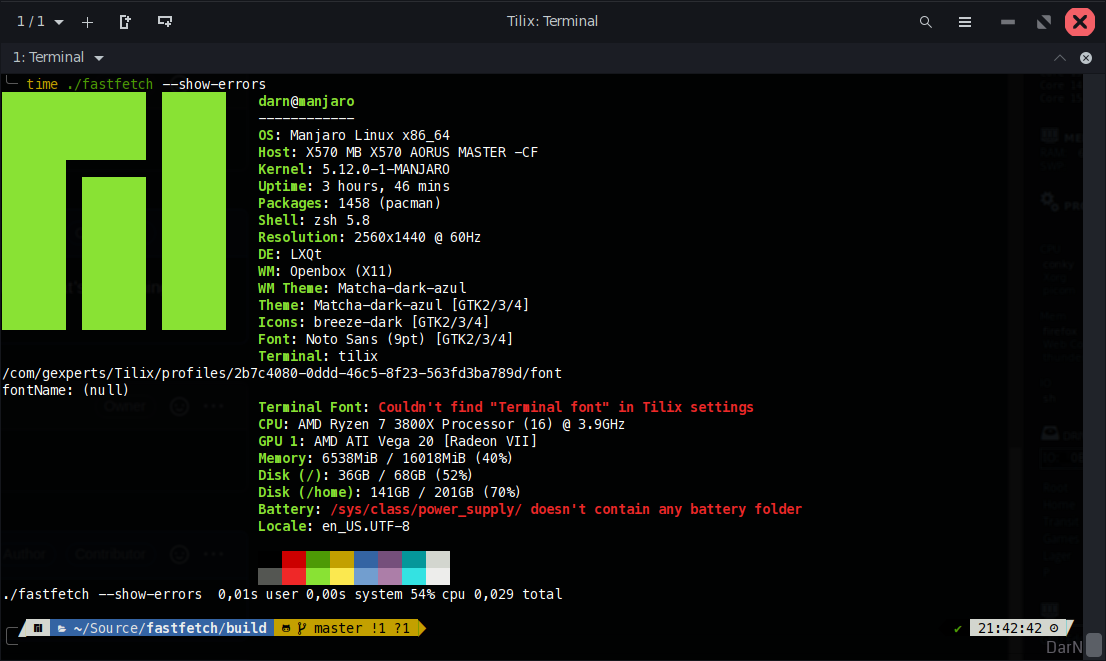Collapse the terminal with the chevron

click(x=1059, y=57)
